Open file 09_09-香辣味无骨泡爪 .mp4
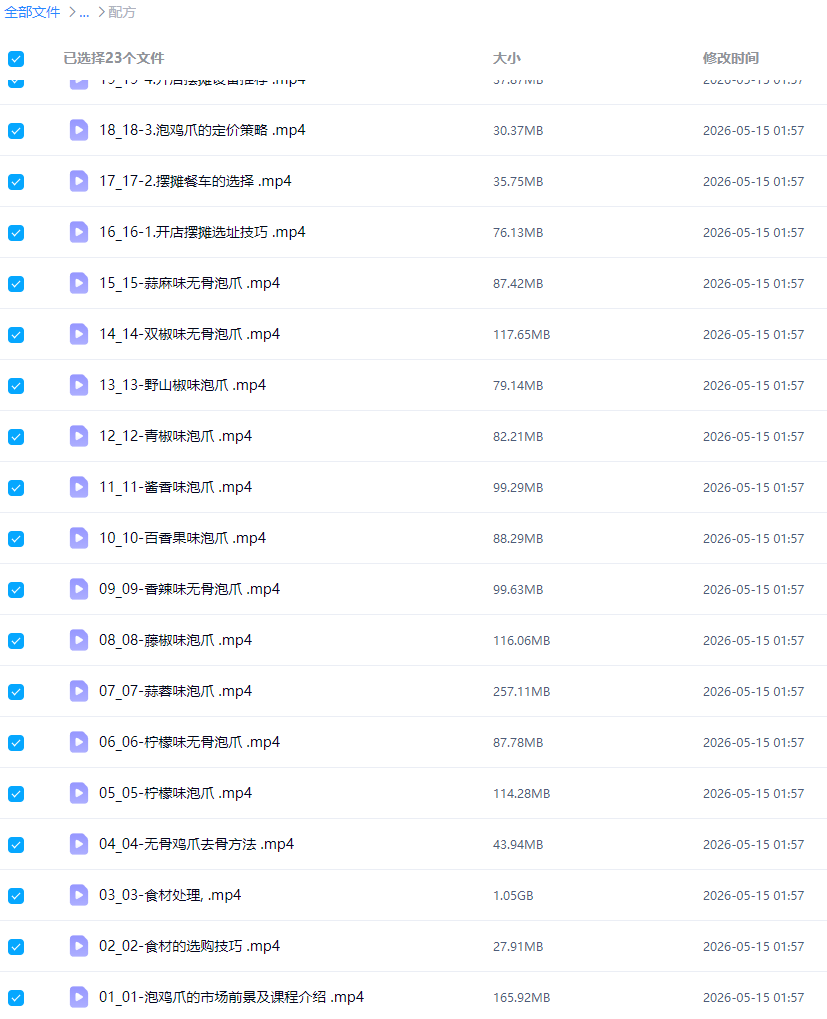 tap(189, 589)
